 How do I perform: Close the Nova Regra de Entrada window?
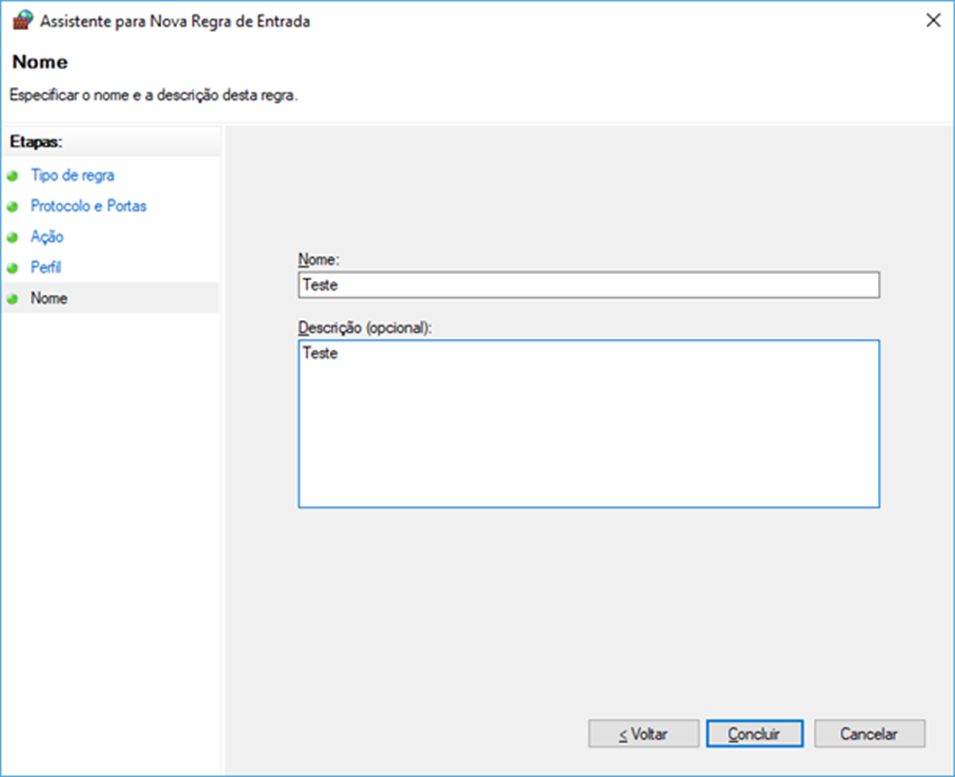point(933,20)
